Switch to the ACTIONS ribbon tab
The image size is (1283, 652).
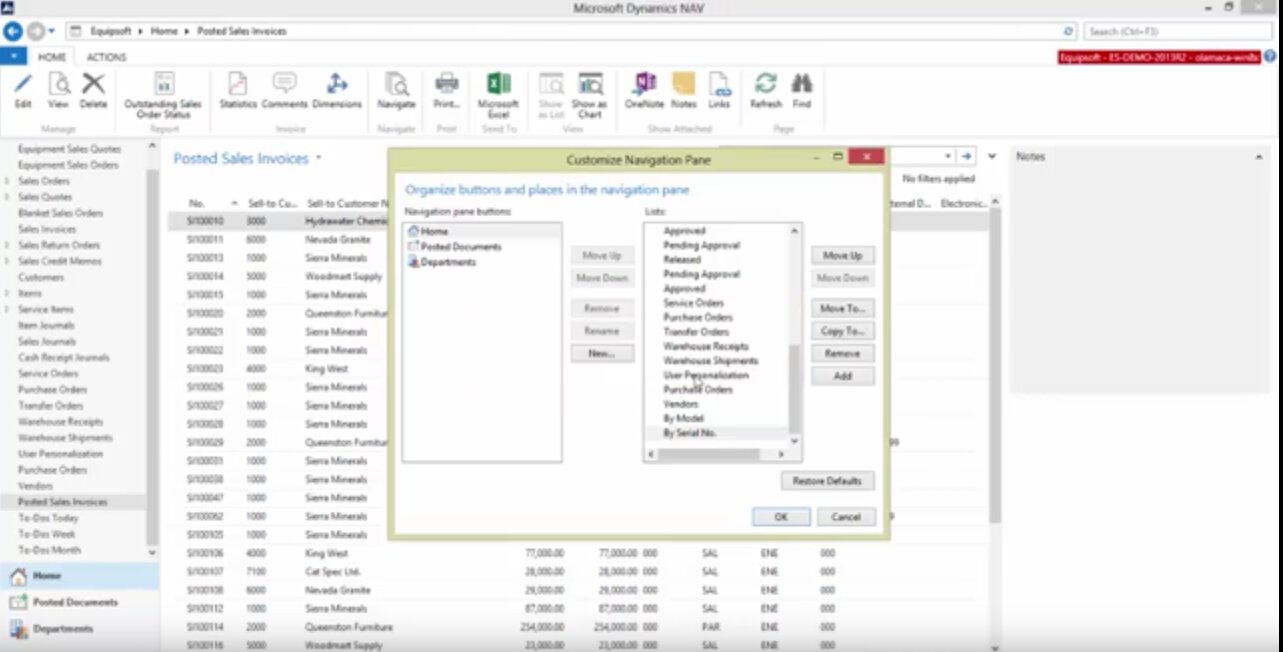point(106,57)
